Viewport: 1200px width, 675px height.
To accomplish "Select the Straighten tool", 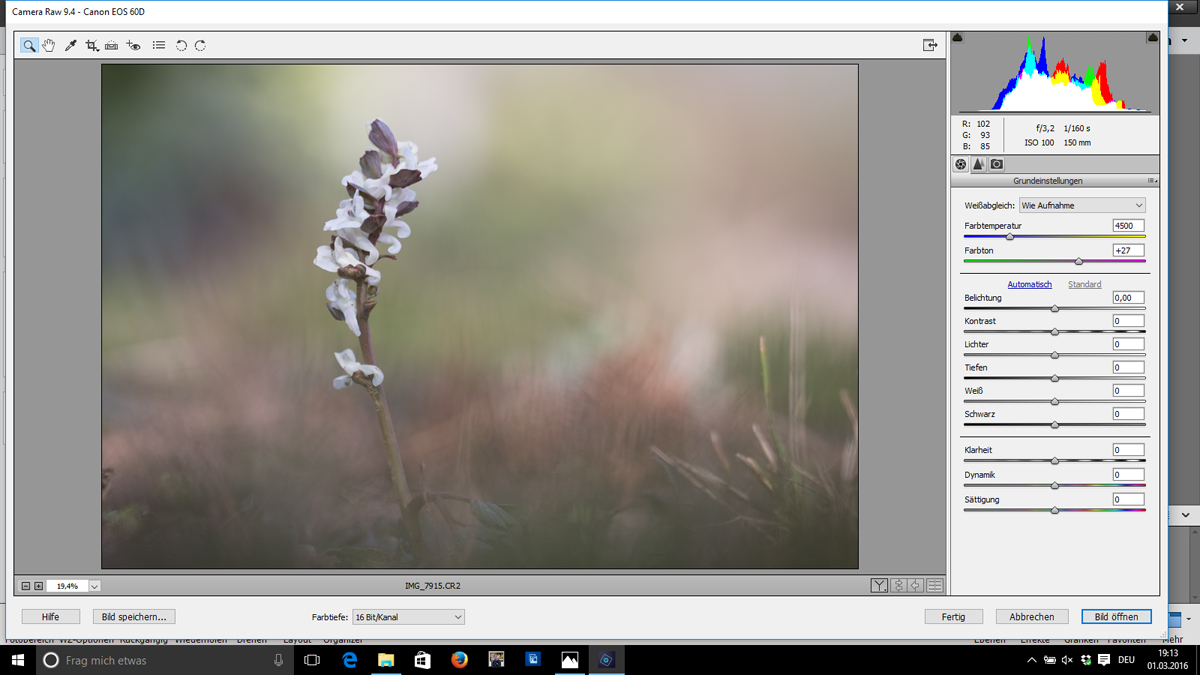I will [x=112, y=45].
